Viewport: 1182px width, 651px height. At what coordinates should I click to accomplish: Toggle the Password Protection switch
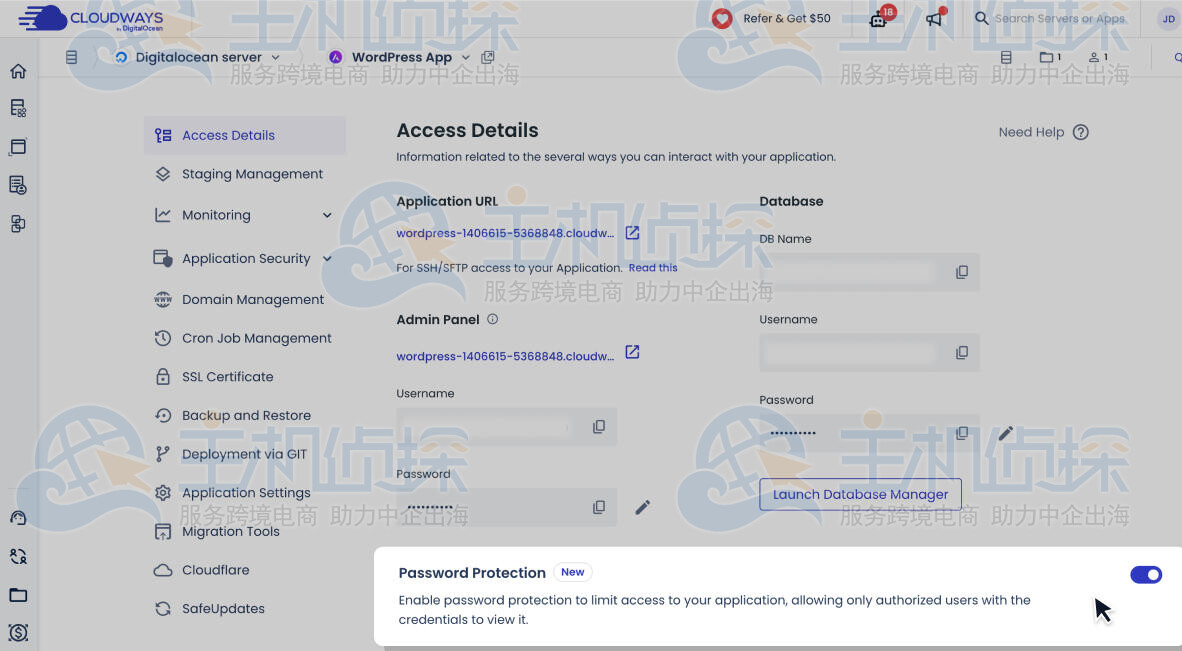(x=1146, y=575)
